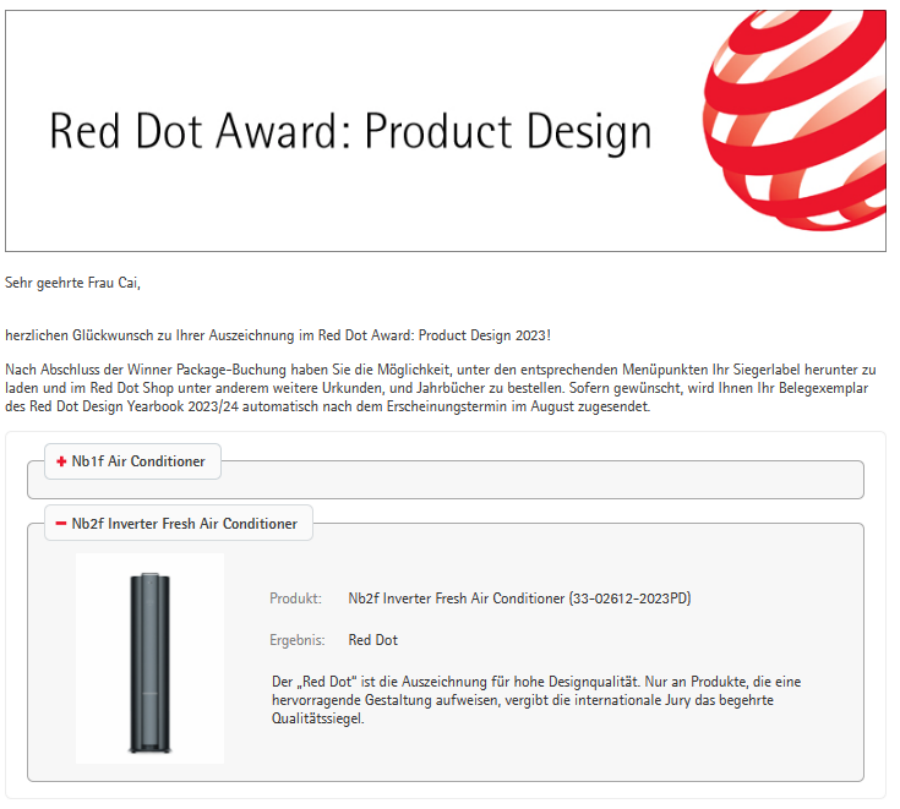Click the red minus icon beside Nb2f
The image size is (900, 809).
[61, 524]
